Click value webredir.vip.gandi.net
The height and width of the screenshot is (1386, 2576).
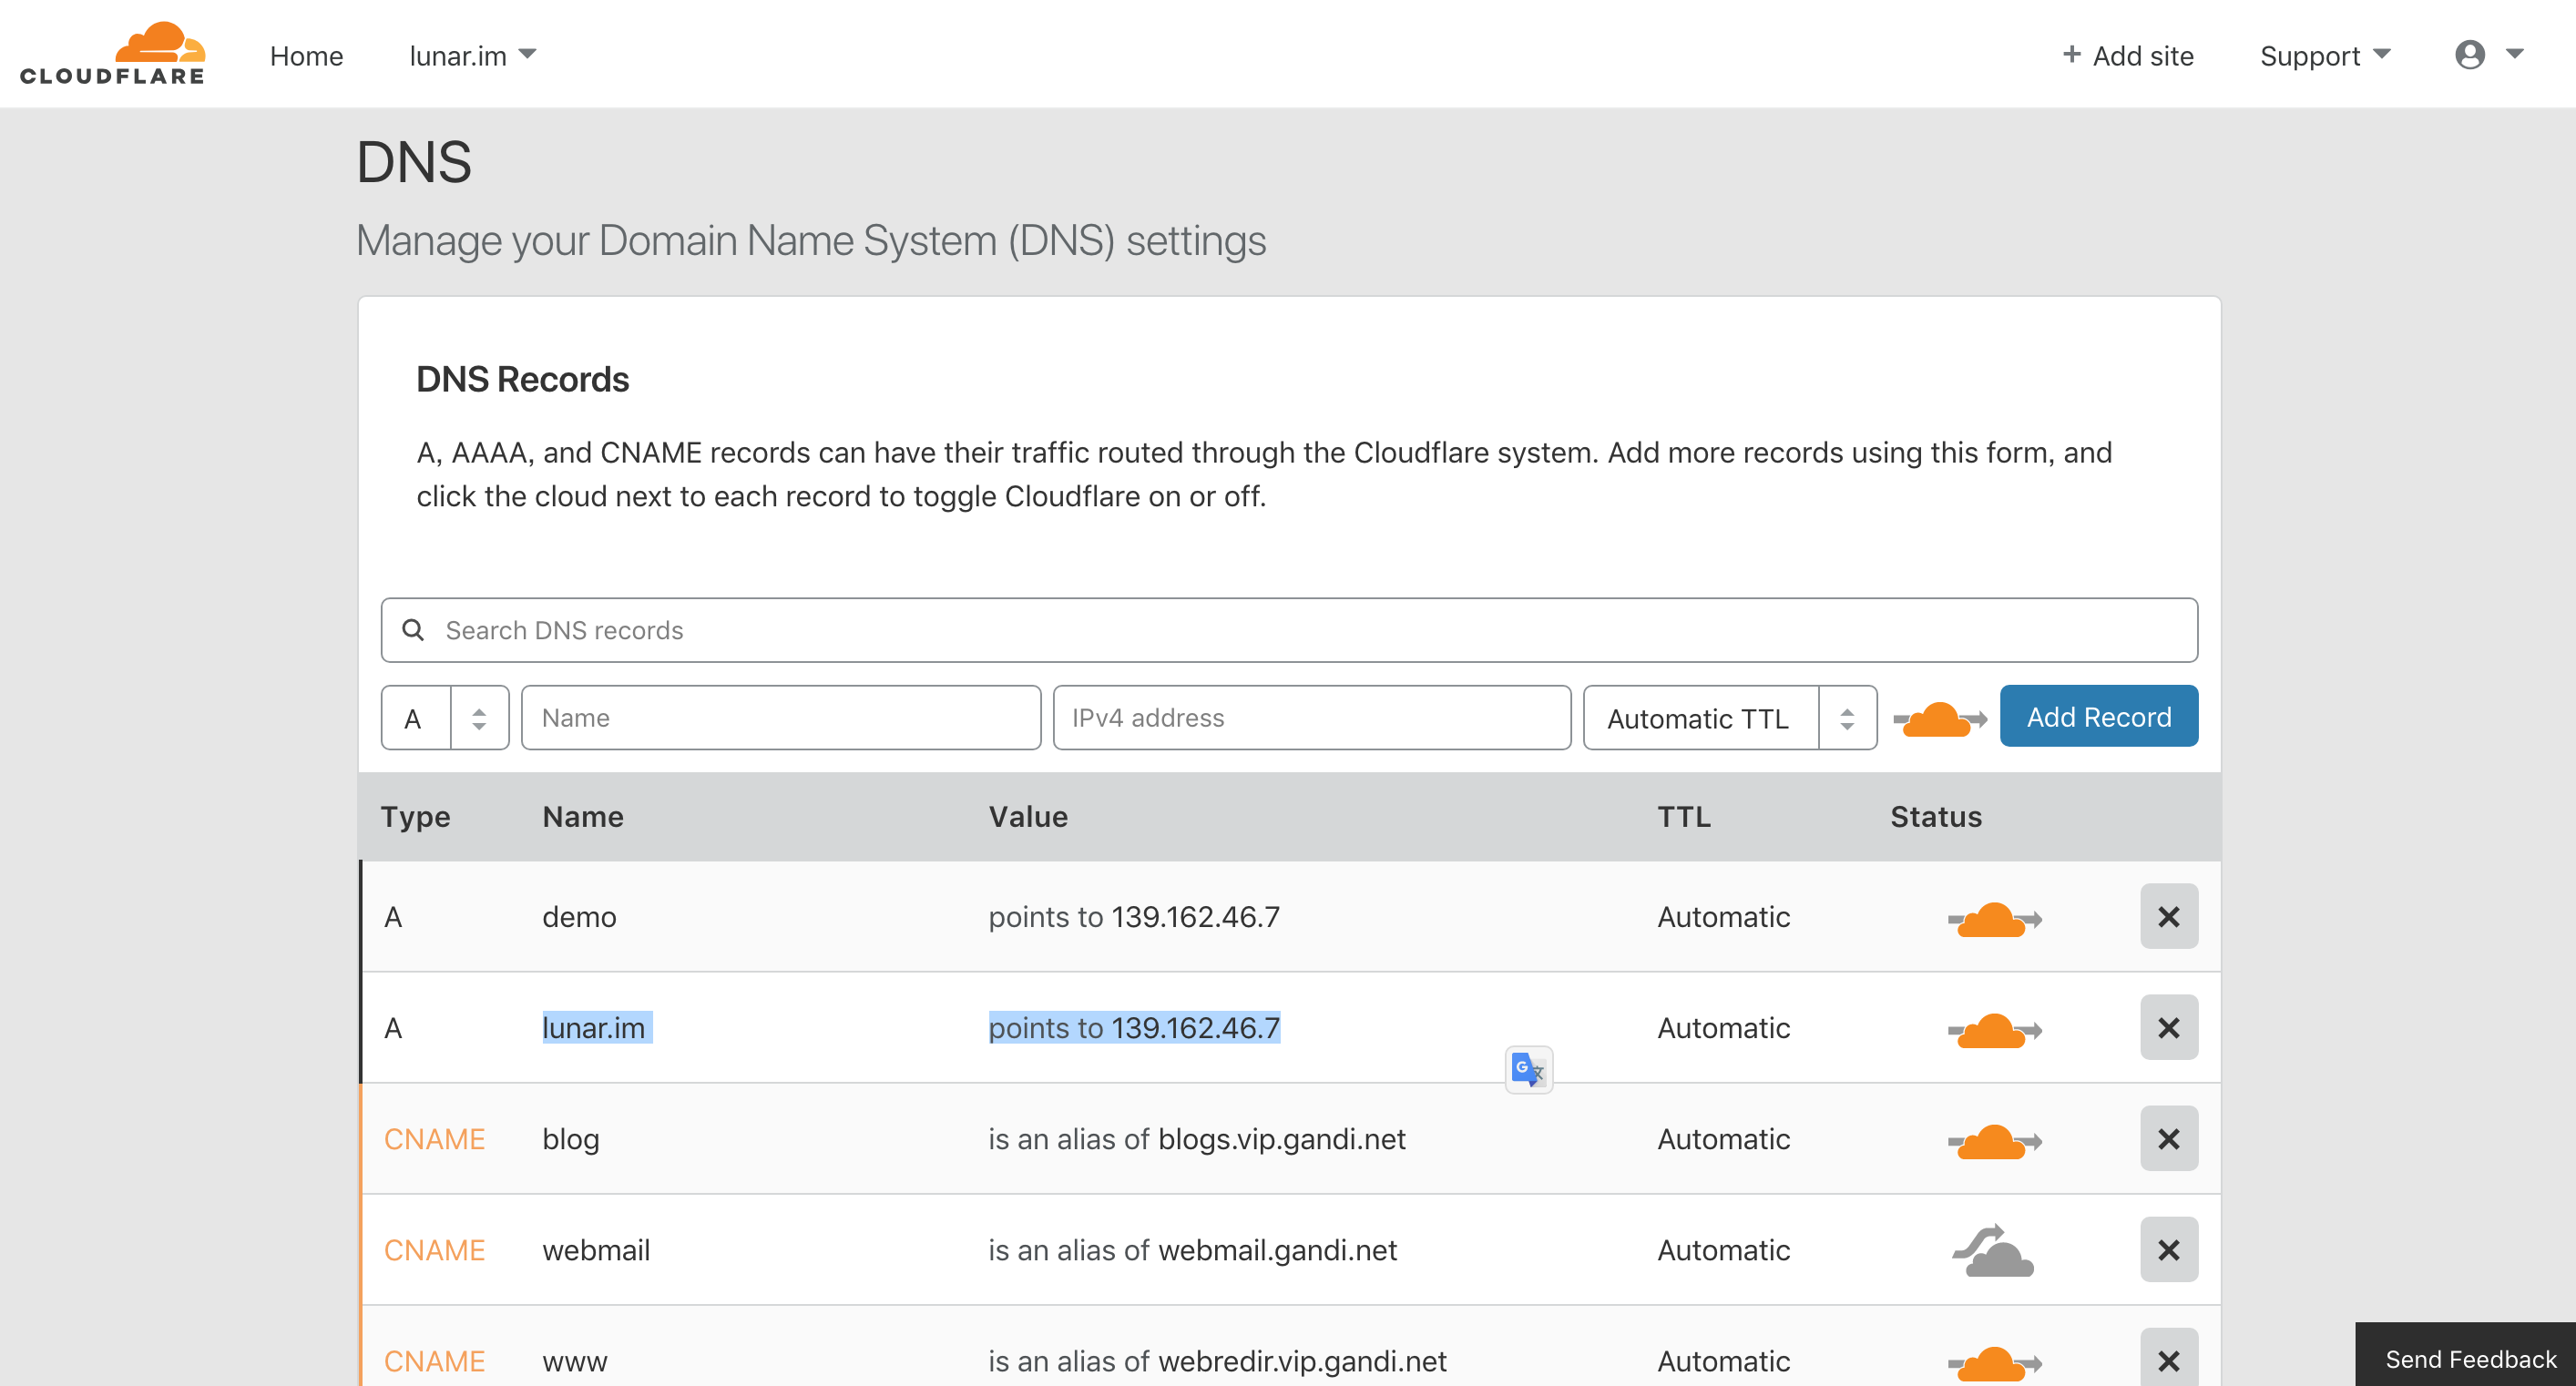(x=1303, y=1361)
